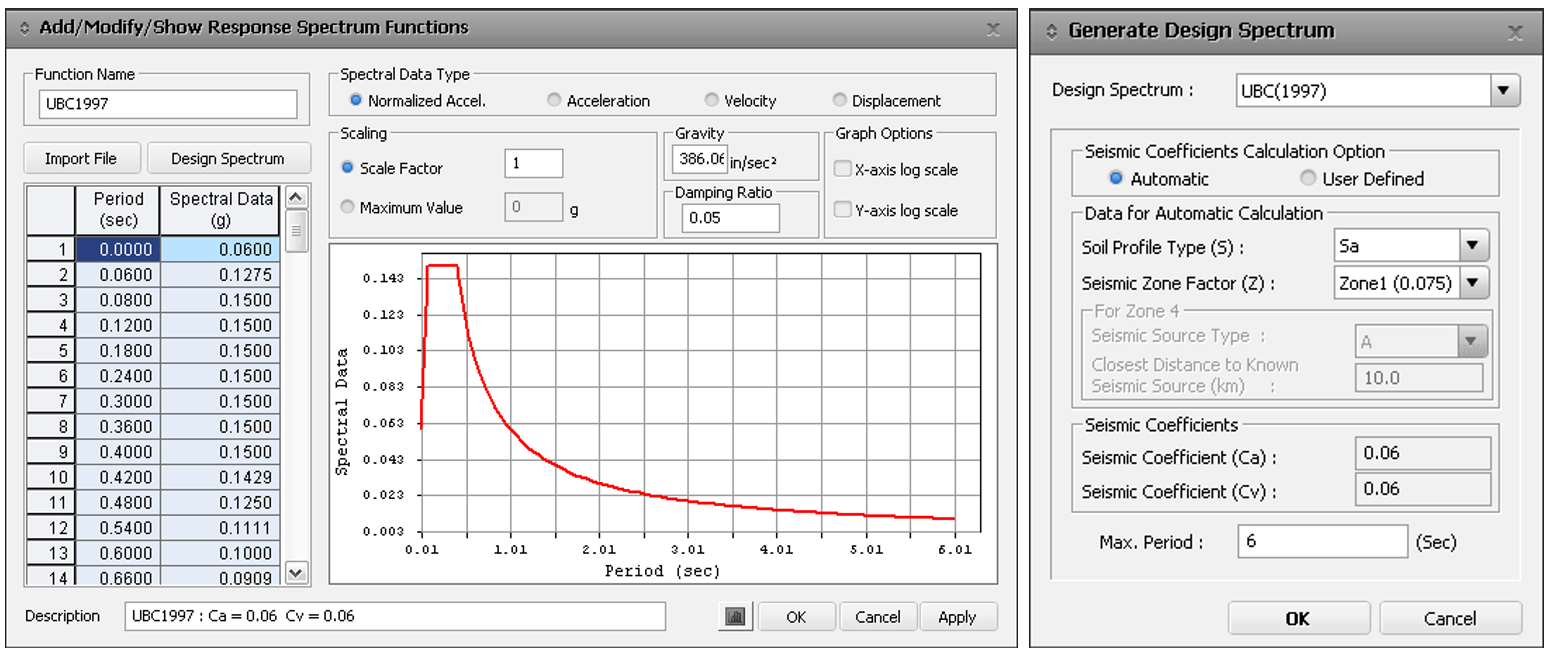This screenshot has width=1548, height=652.
Task: Select Normalized Accel. spectral data type
Action: [x=355, y=100]
